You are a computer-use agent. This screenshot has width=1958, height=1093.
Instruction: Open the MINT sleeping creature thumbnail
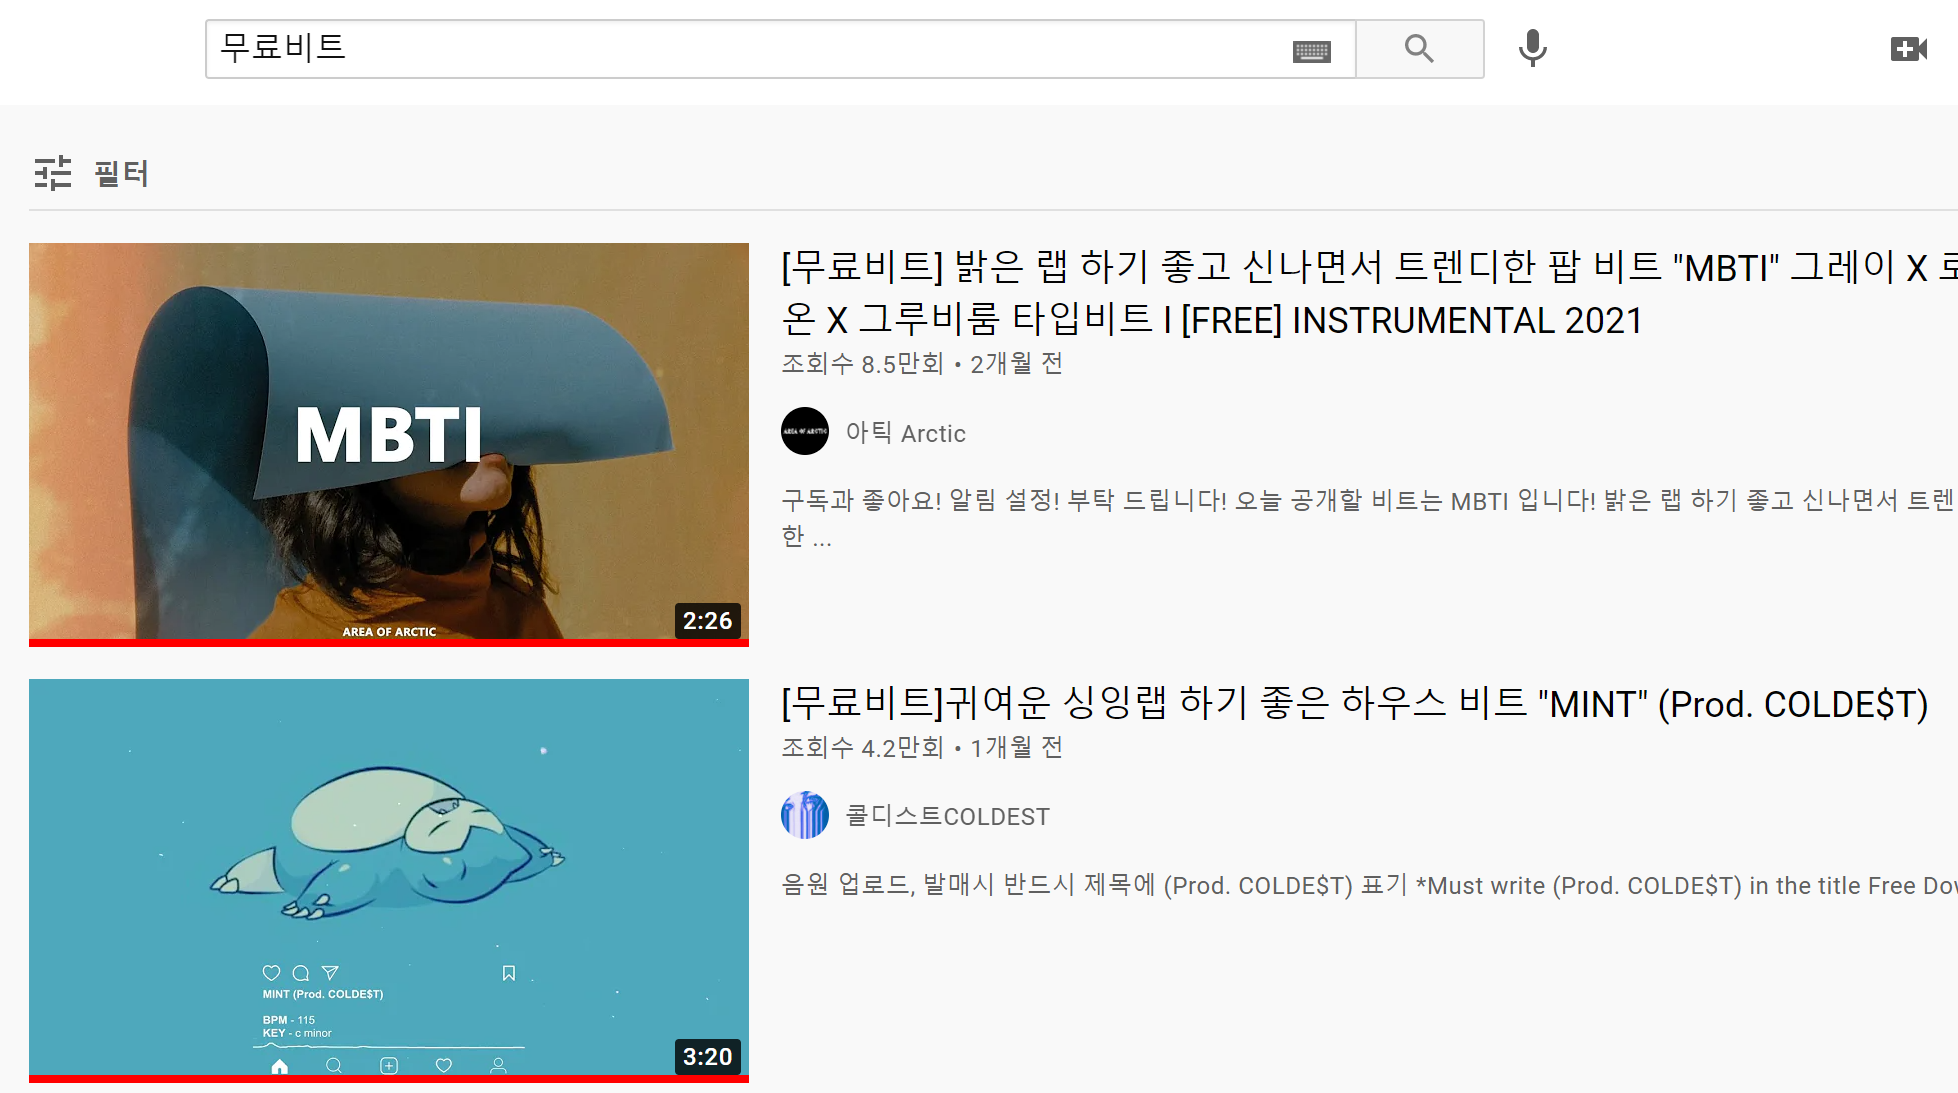point(389,876)
